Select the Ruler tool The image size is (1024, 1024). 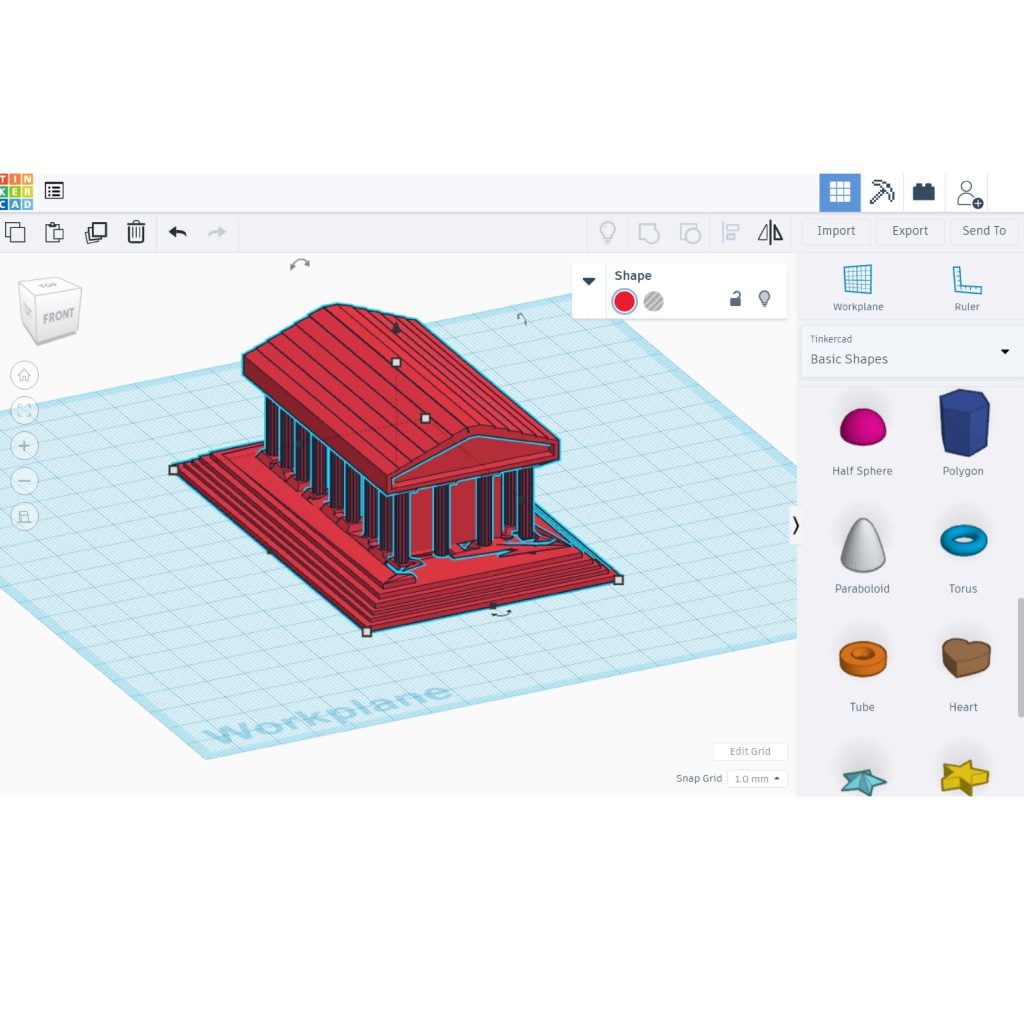click(967, 288)
